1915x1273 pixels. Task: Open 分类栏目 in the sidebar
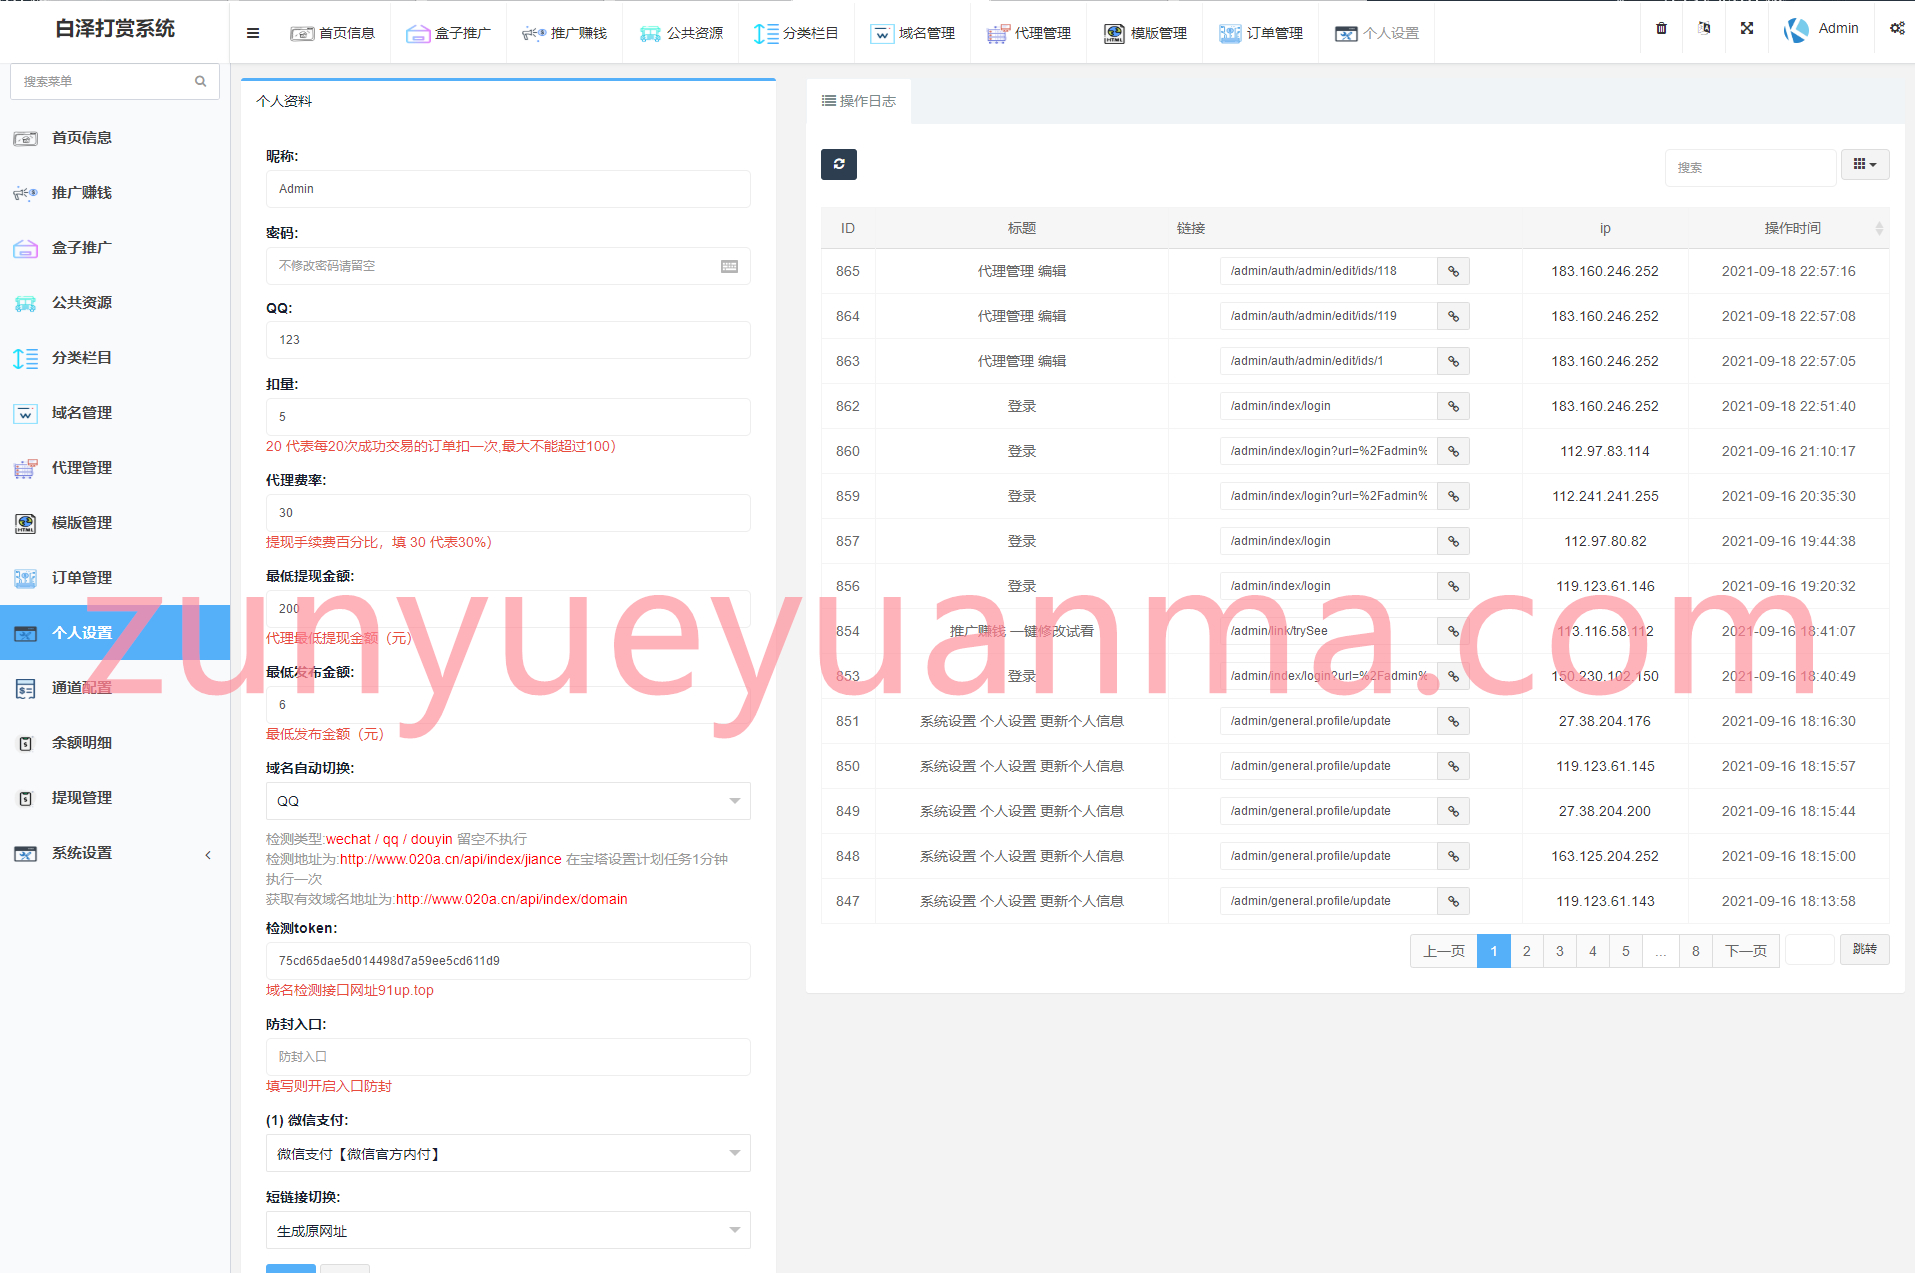pyautogui.click(x=115, y=358)
